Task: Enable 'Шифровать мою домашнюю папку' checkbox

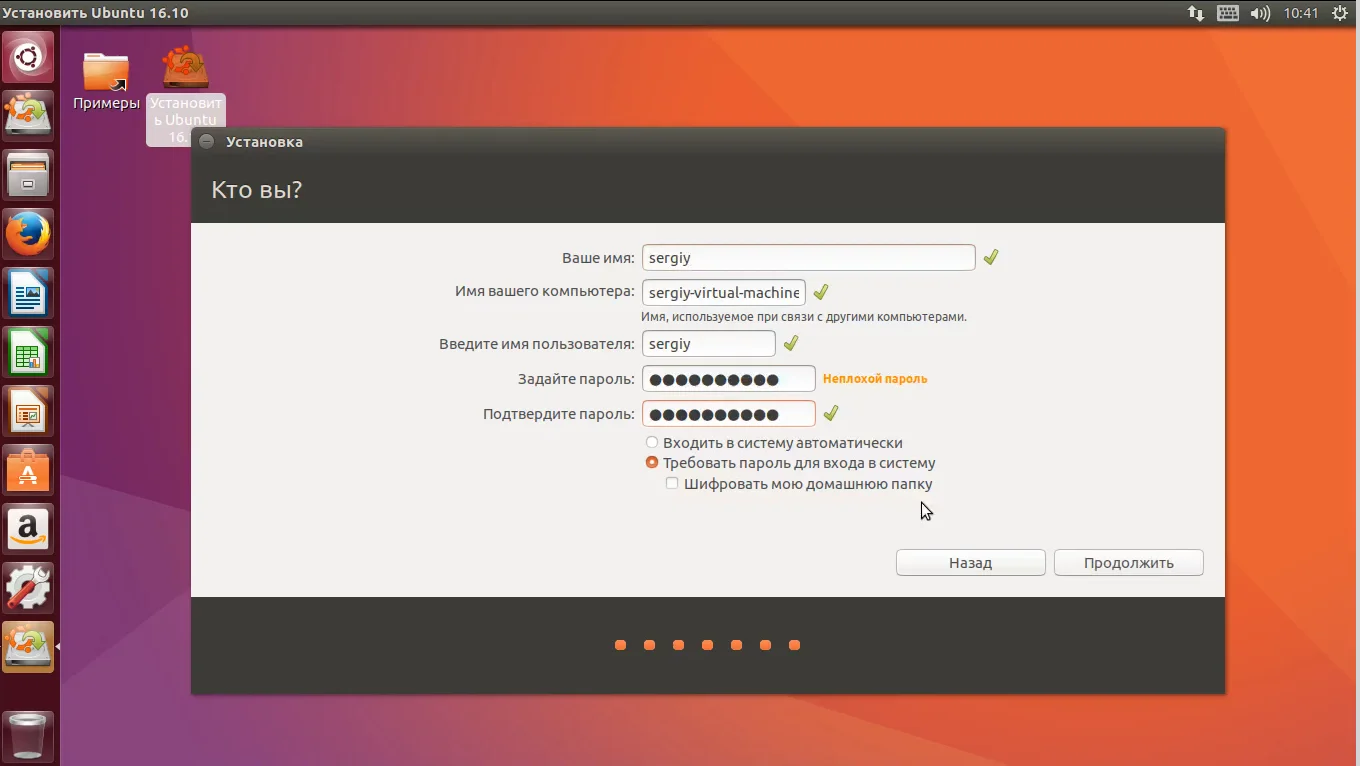Action: click(799, 484)
